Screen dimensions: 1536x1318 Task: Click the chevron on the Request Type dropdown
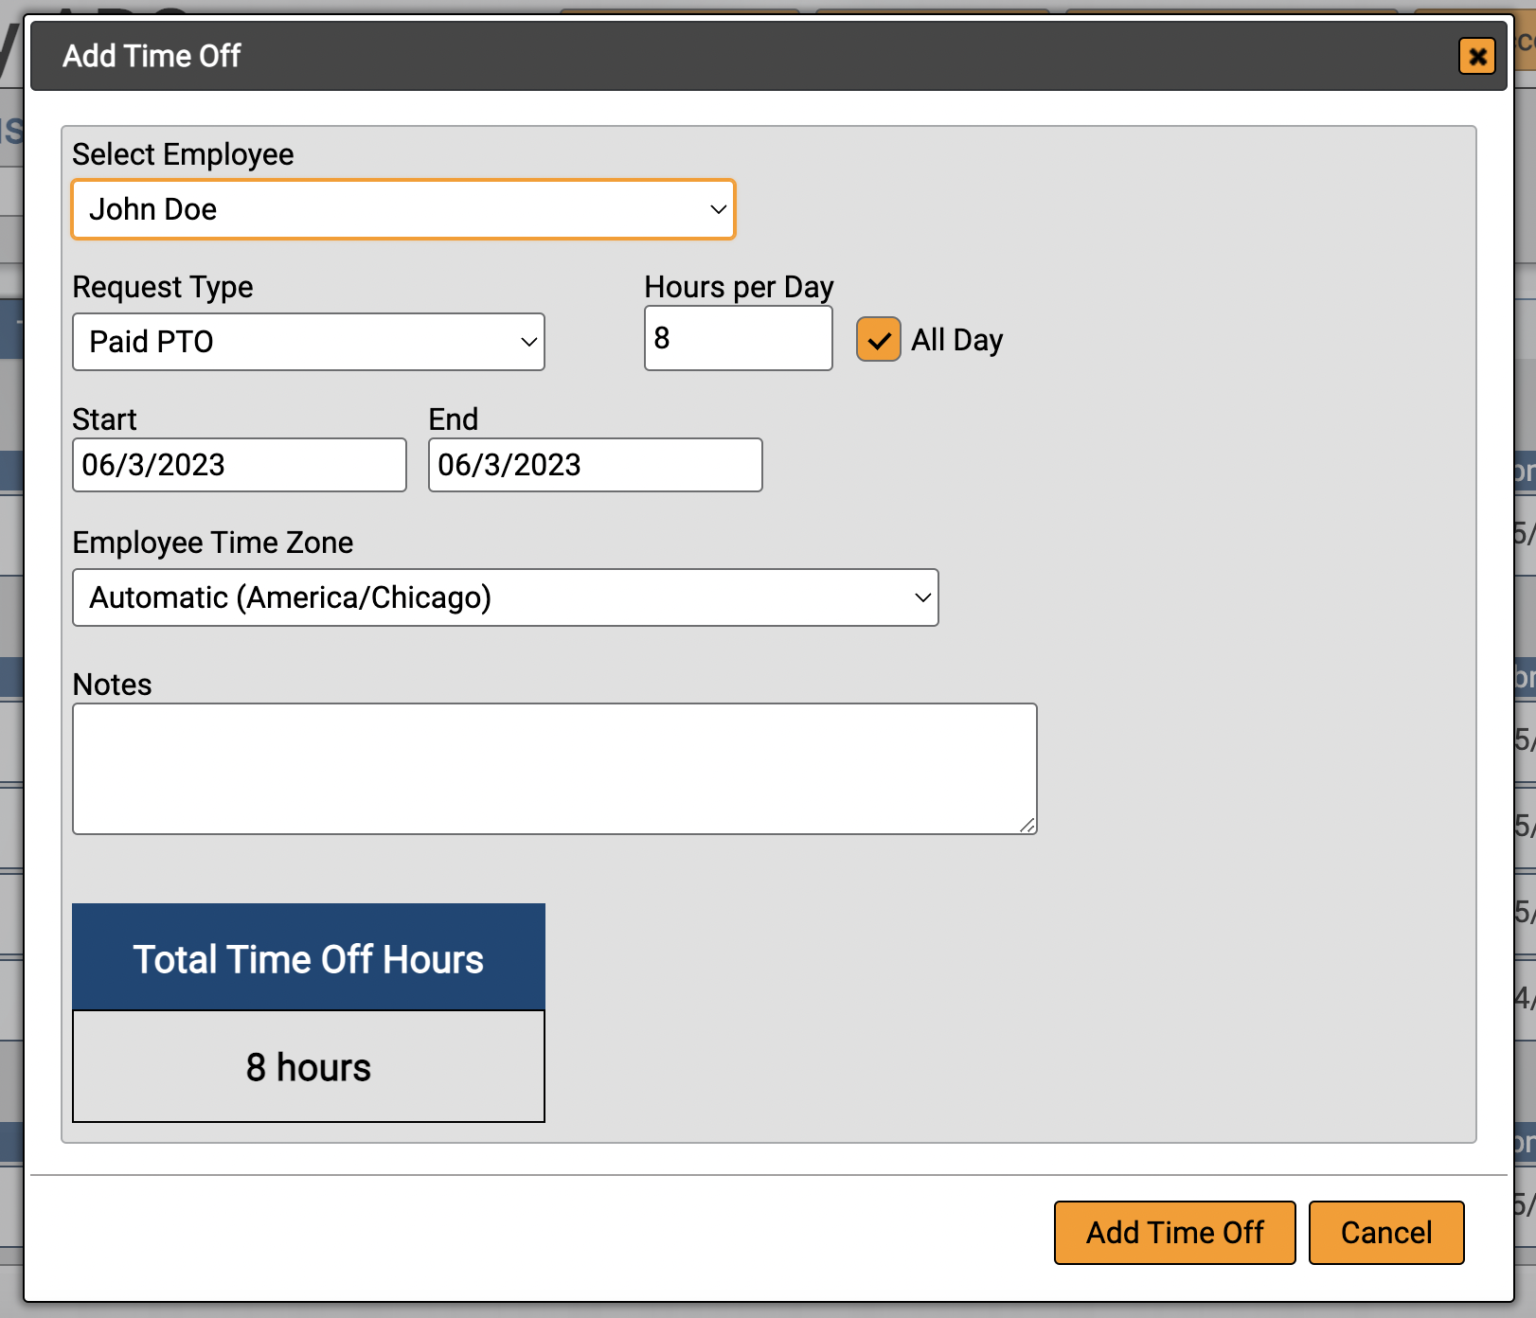coord(528,341)
